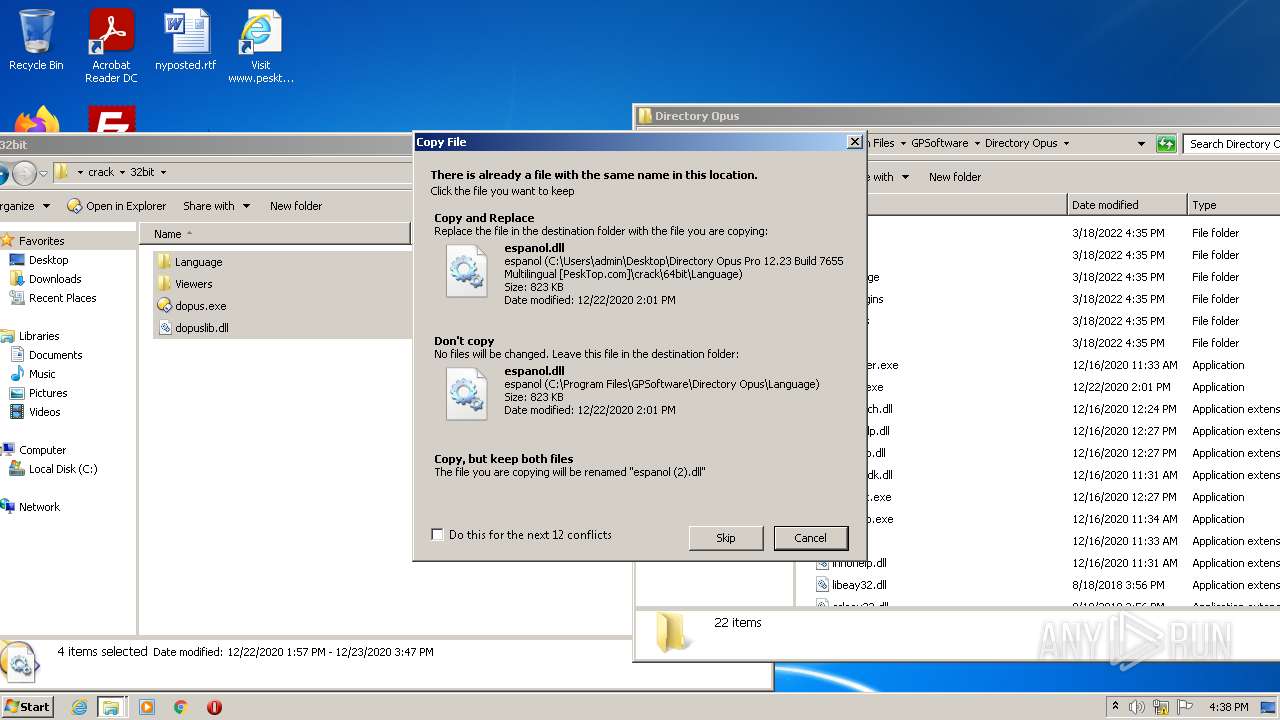This screenshot has height=720, width=1280.
Task: Launch Acrobat Reader DC from the desktop
Action: pyautogui.click(x=111, y=47)
